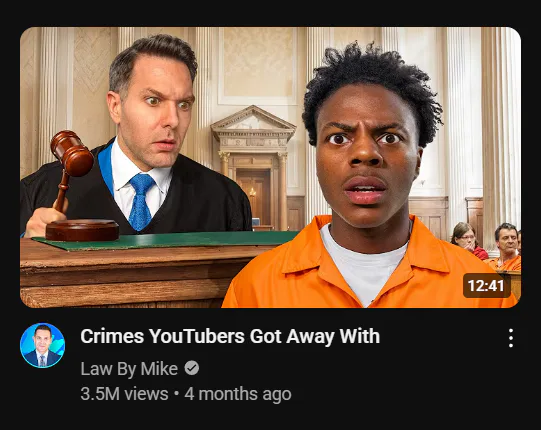541x430 pixels.
Task: Click the word Crimes in the video title
Action: pos(112,336)
